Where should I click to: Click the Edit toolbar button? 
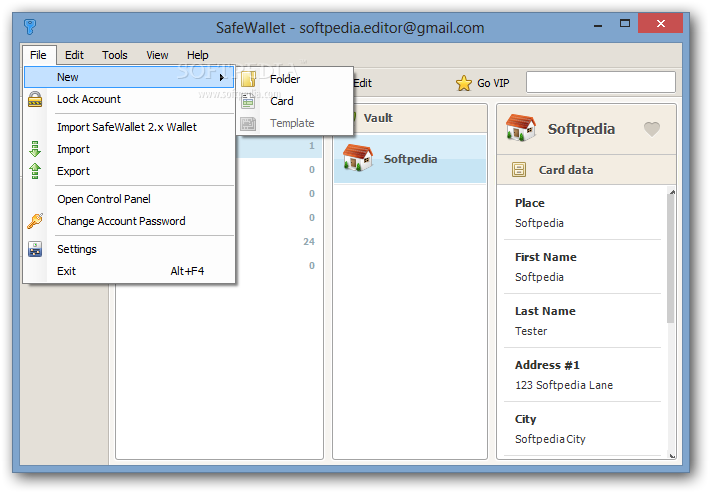[x=362, y=83]
